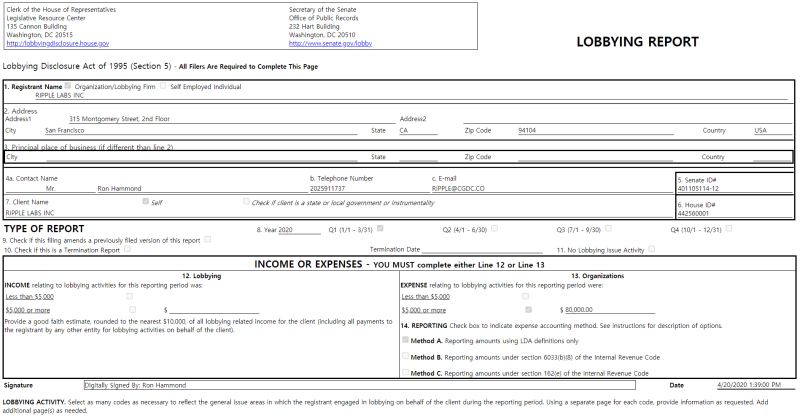Click the Contact Name field Ron Hammond
This screenshot has height=417, width=800.
tap(202, 188)
